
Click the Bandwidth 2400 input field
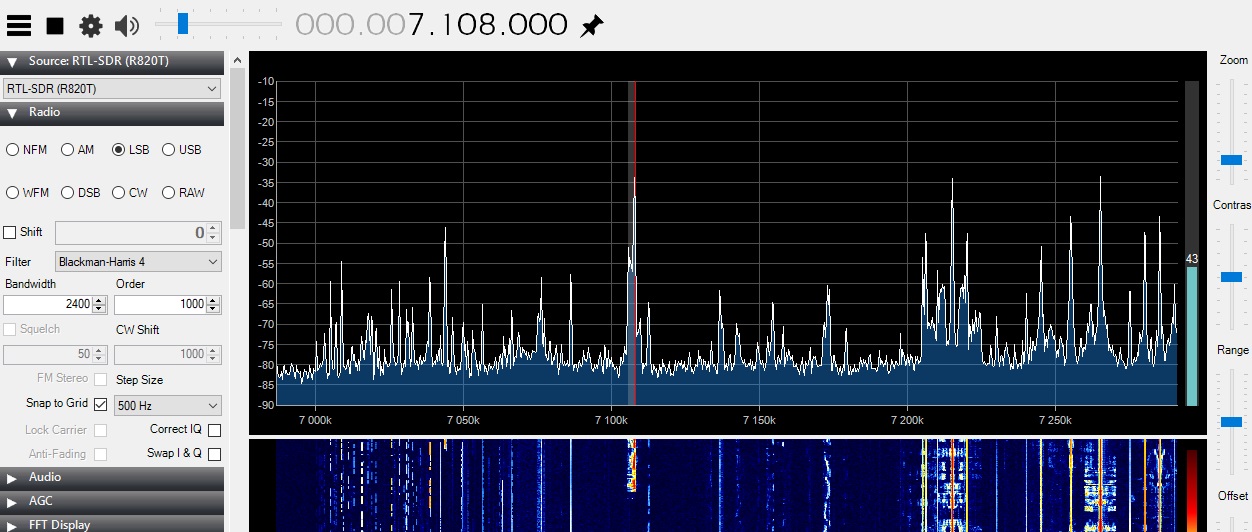point(48,304)
